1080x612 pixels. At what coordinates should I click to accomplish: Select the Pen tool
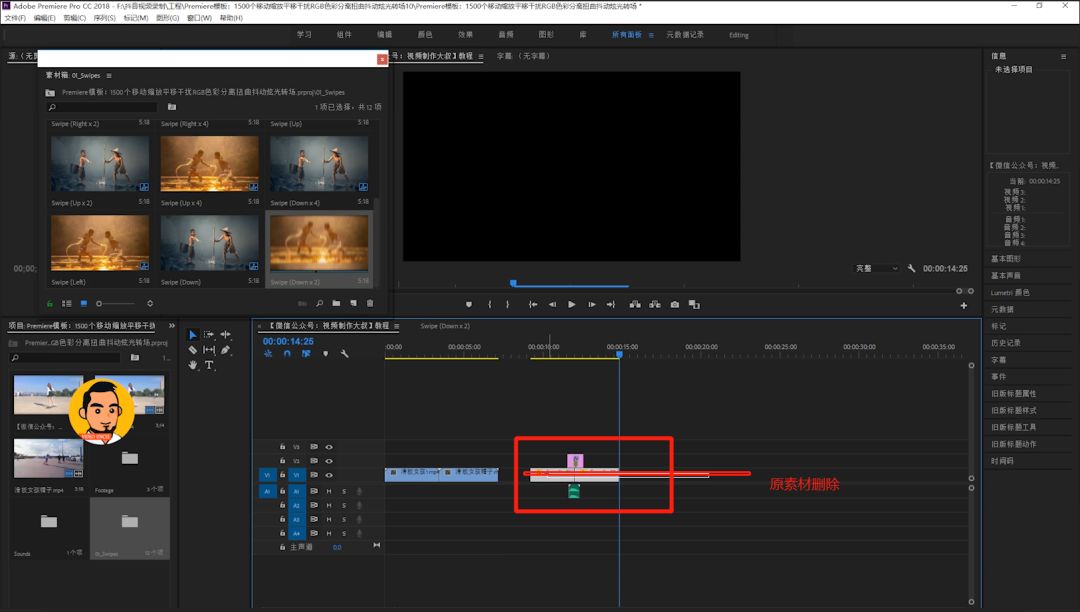(x=225, y=350)
